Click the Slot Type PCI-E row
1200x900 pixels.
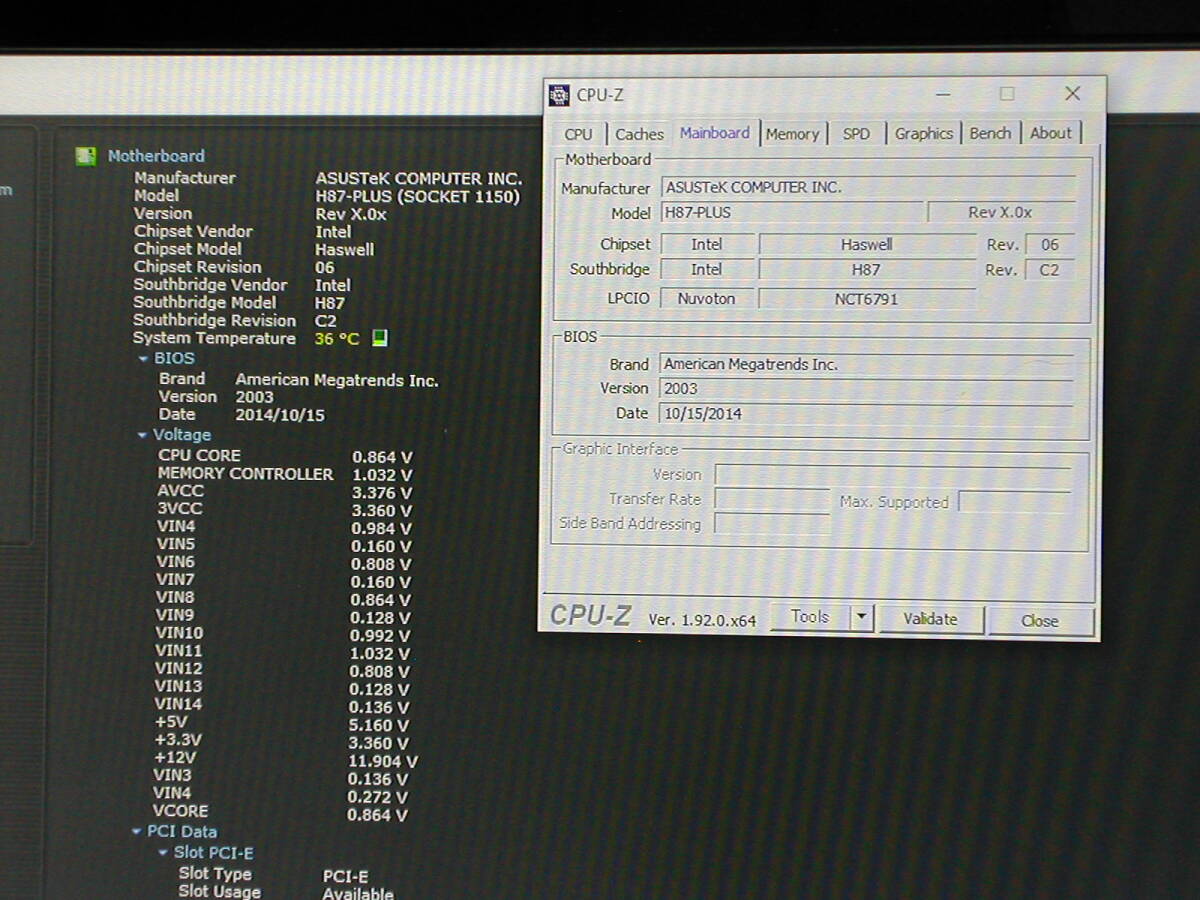[274, 875]
